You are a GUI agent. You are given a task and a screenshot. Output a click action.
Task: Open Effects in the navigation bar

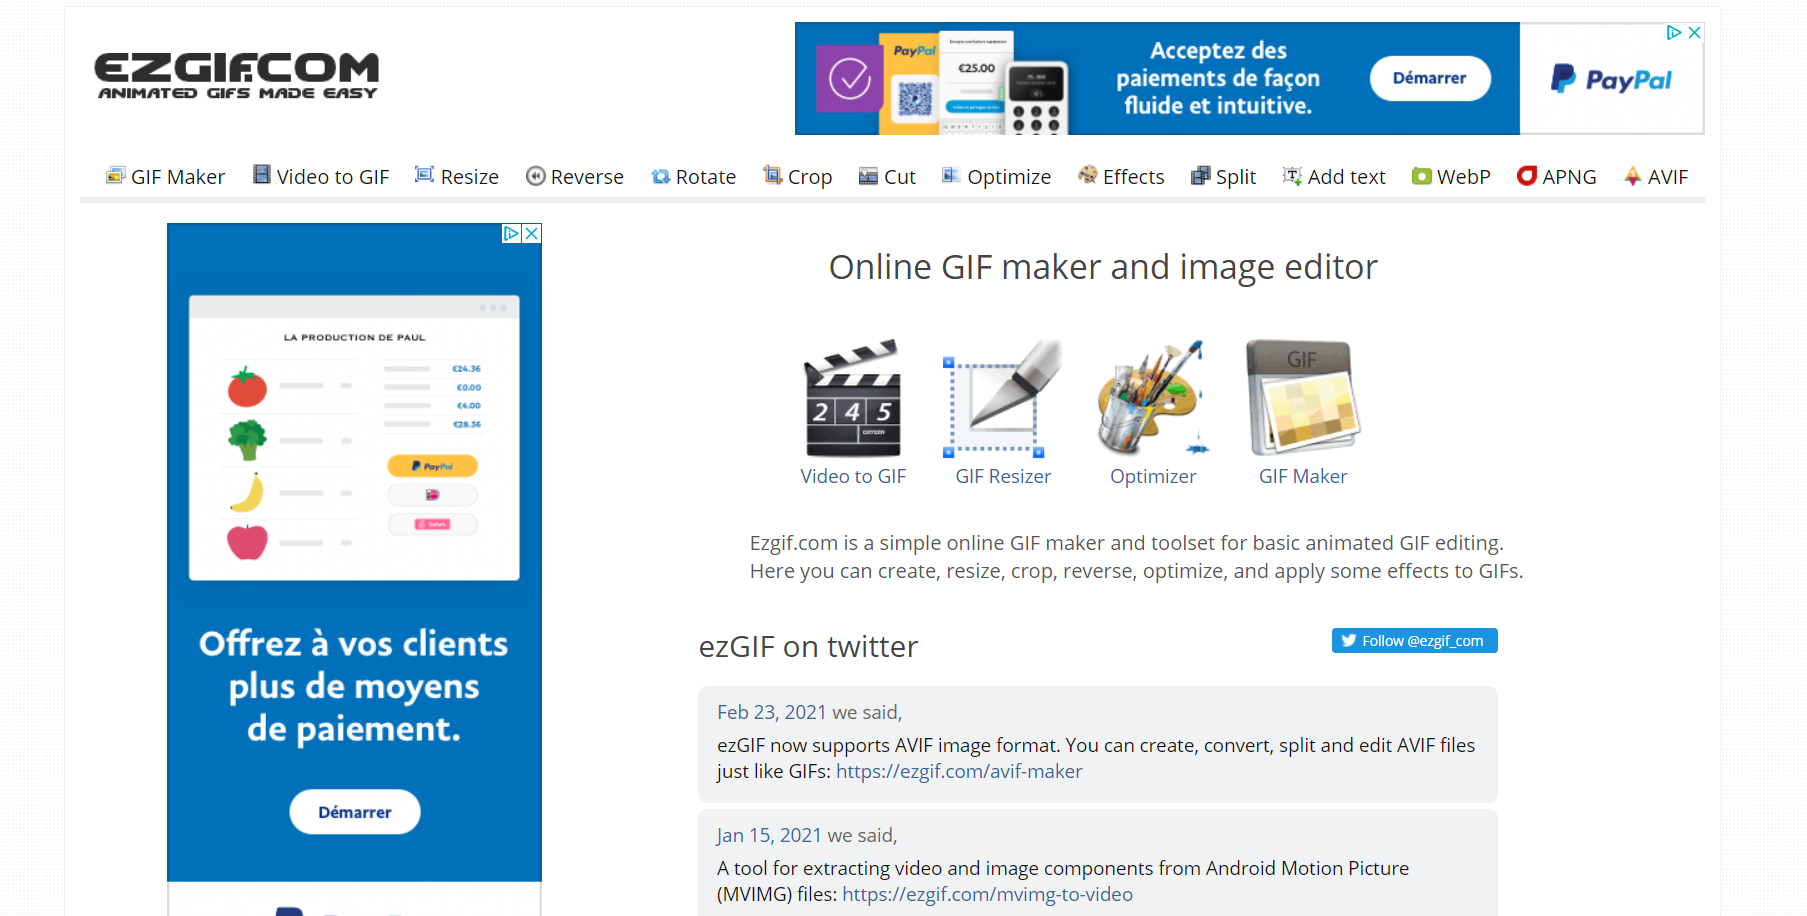(x=1121, y=177)
